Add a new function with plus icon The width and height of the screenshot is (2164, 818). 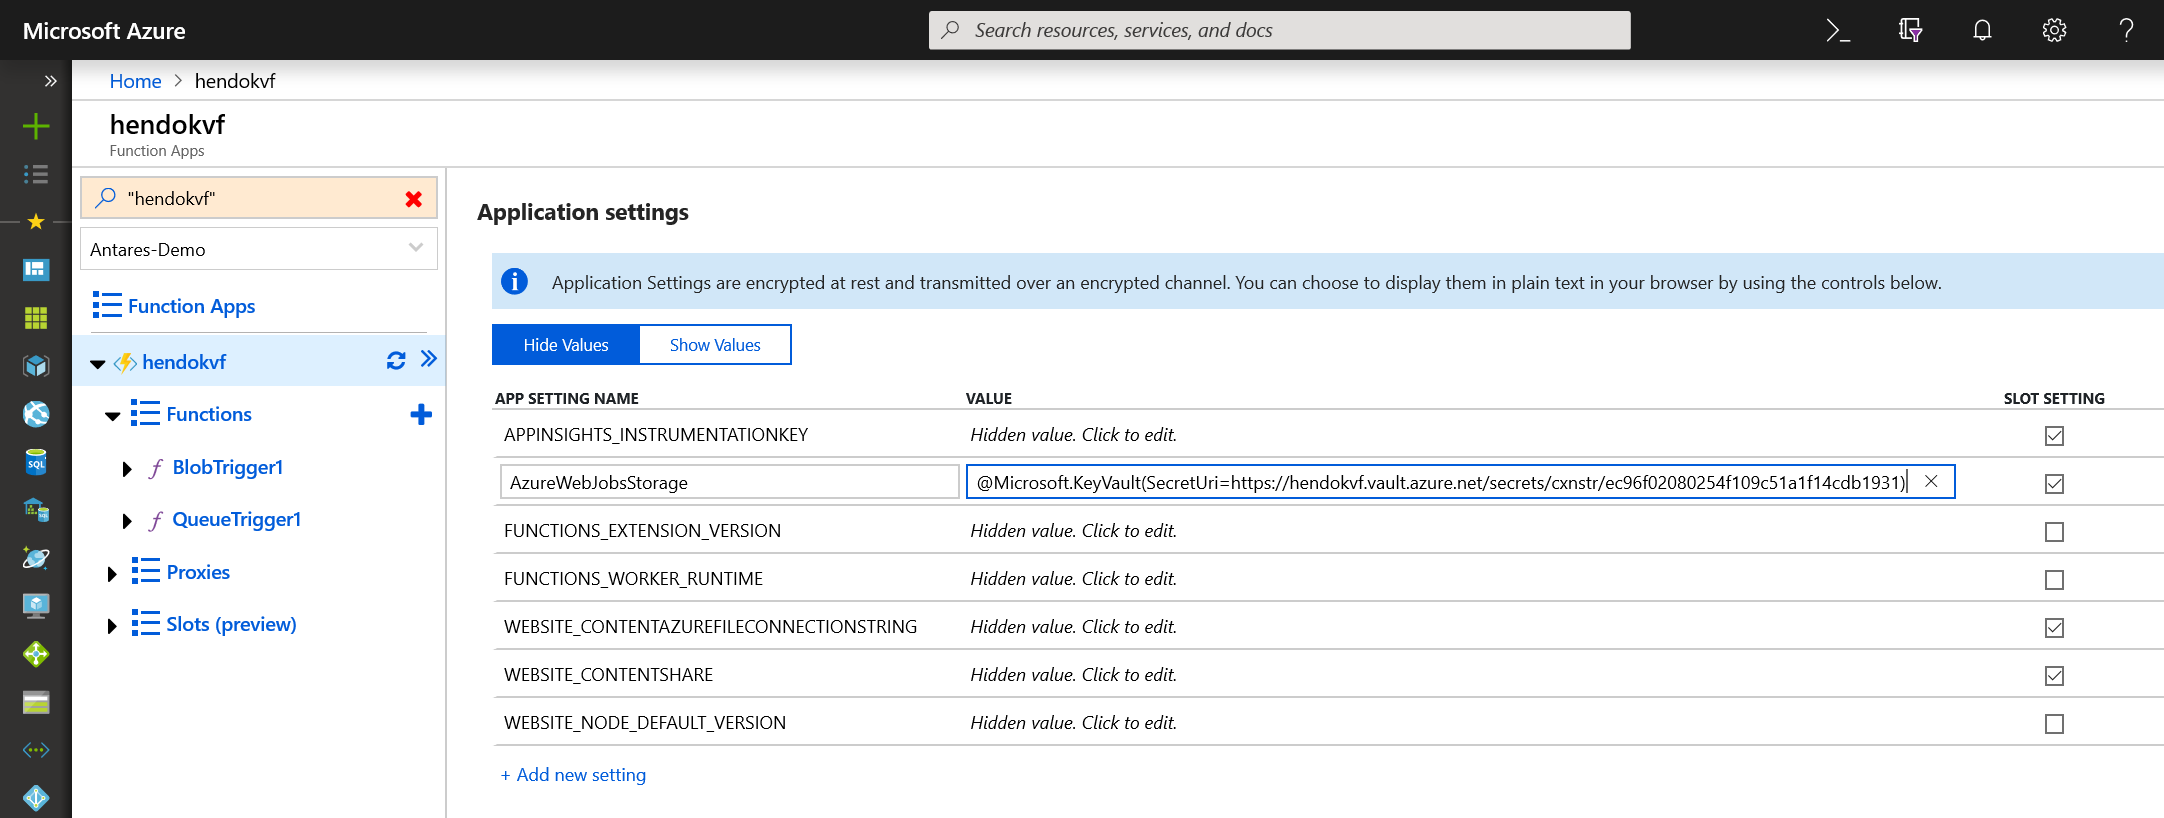click(421, 414)
